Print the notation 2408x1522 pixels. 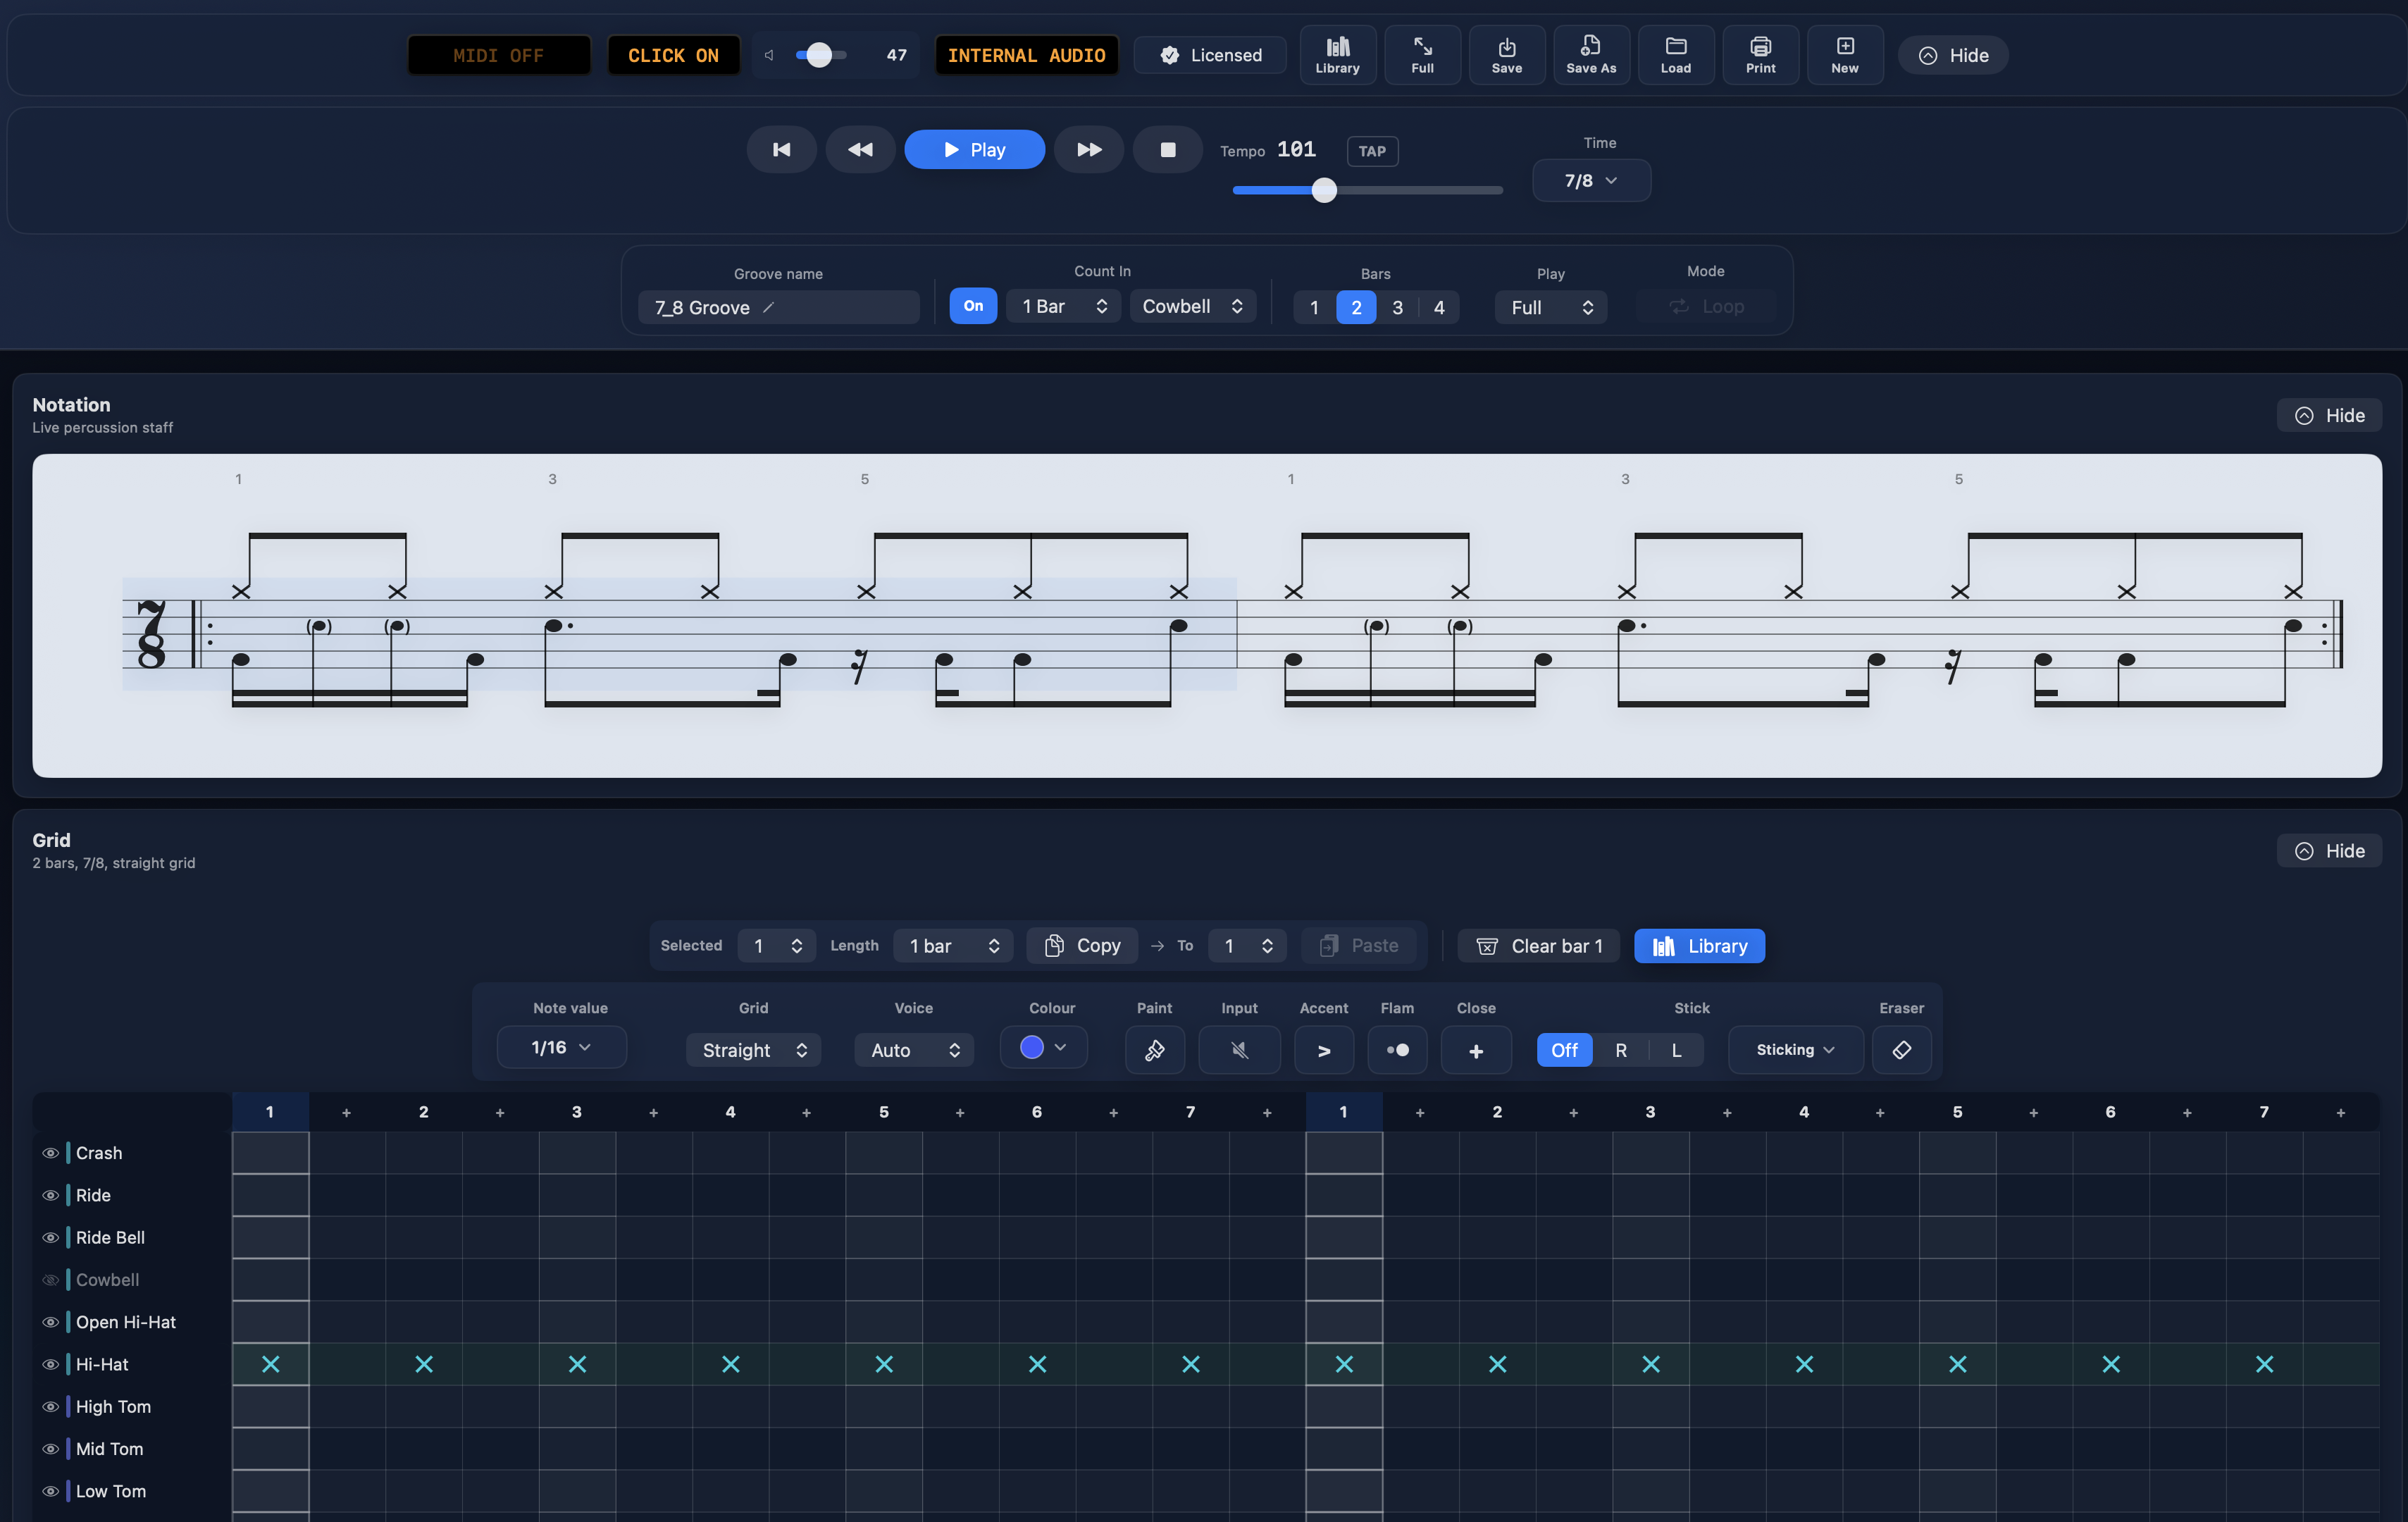coord(1760,55)
